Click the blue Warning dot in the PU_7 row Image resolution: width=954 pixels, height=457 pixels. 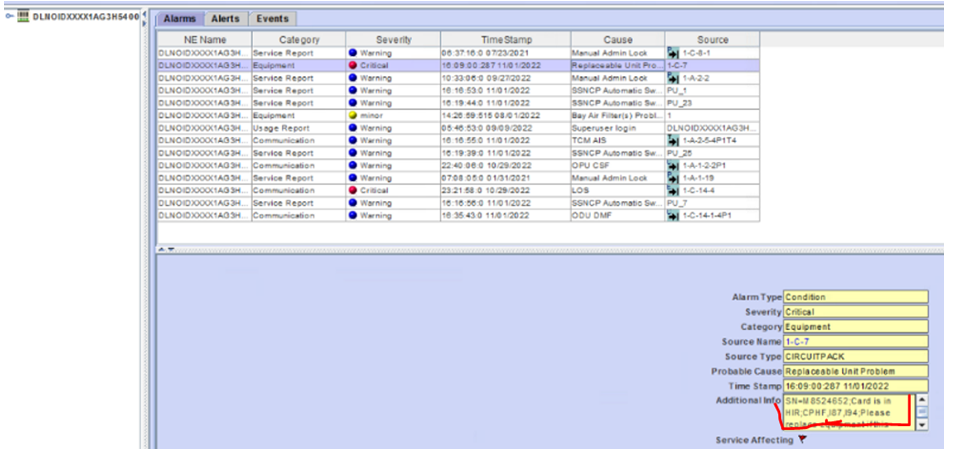click(352, 203)
